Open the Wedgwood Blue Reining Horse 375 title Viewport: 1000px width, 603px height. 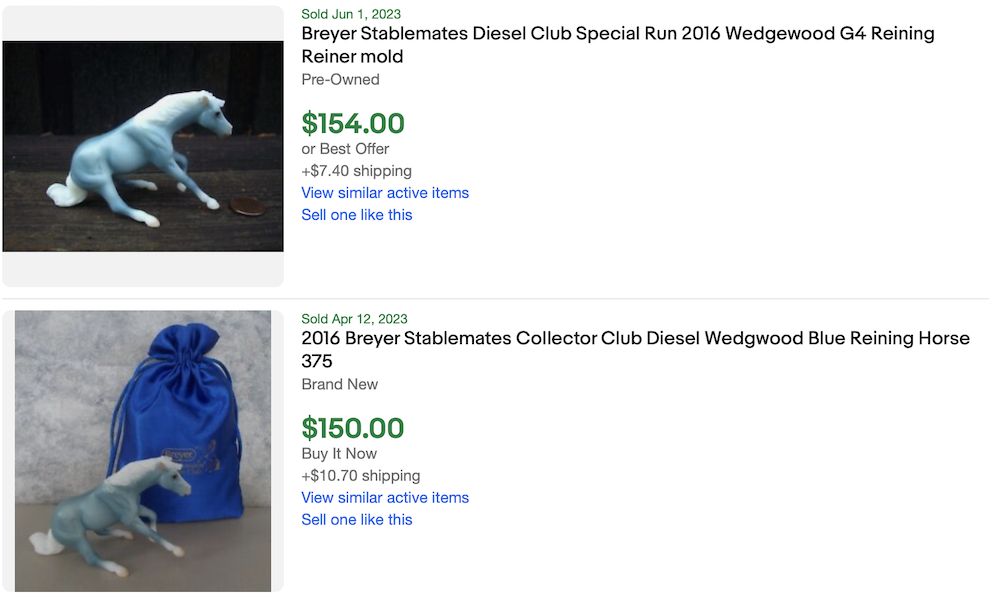point(635,349)
